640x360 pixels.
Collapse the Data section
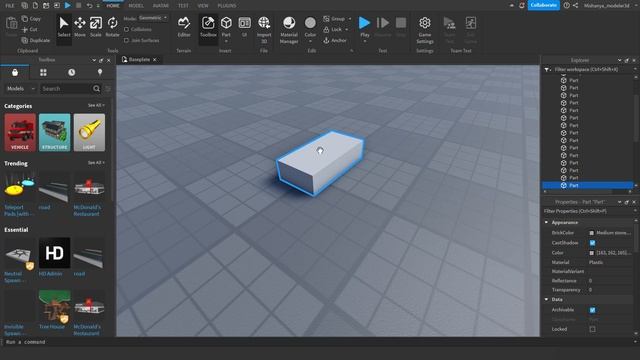[547, 300]
